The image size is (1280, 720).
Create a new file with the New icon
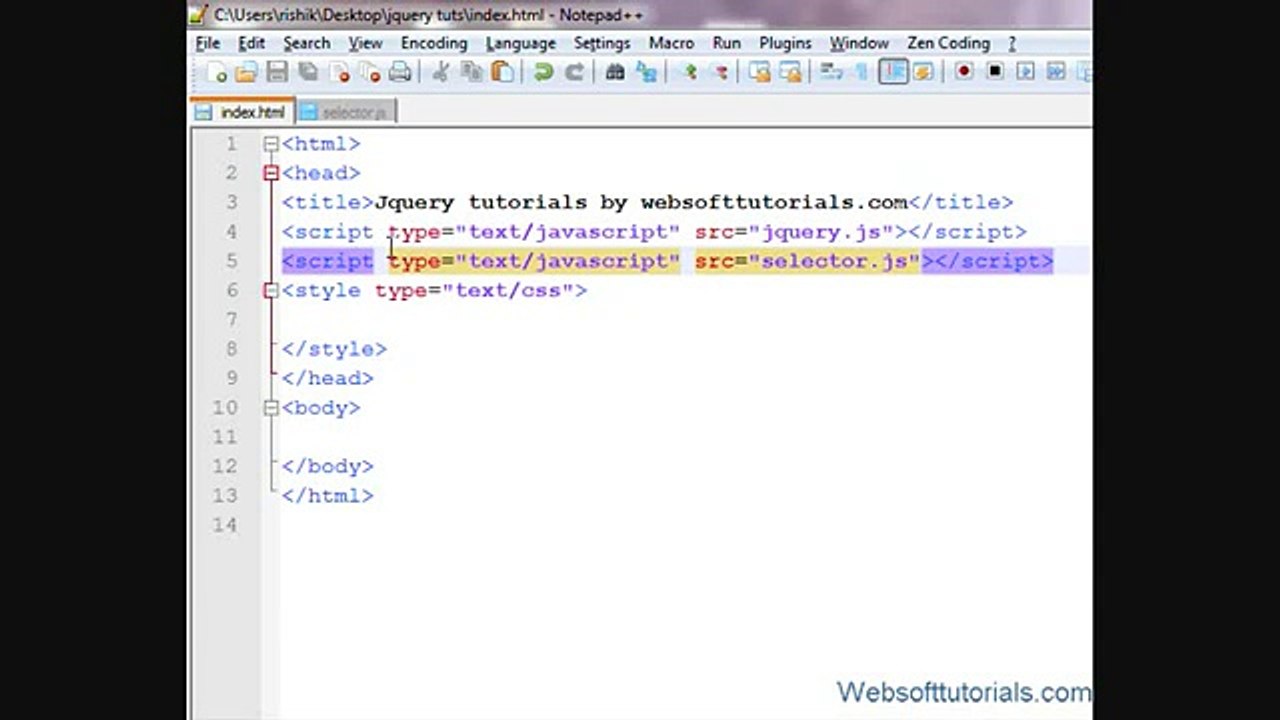(x=217, y=72)
